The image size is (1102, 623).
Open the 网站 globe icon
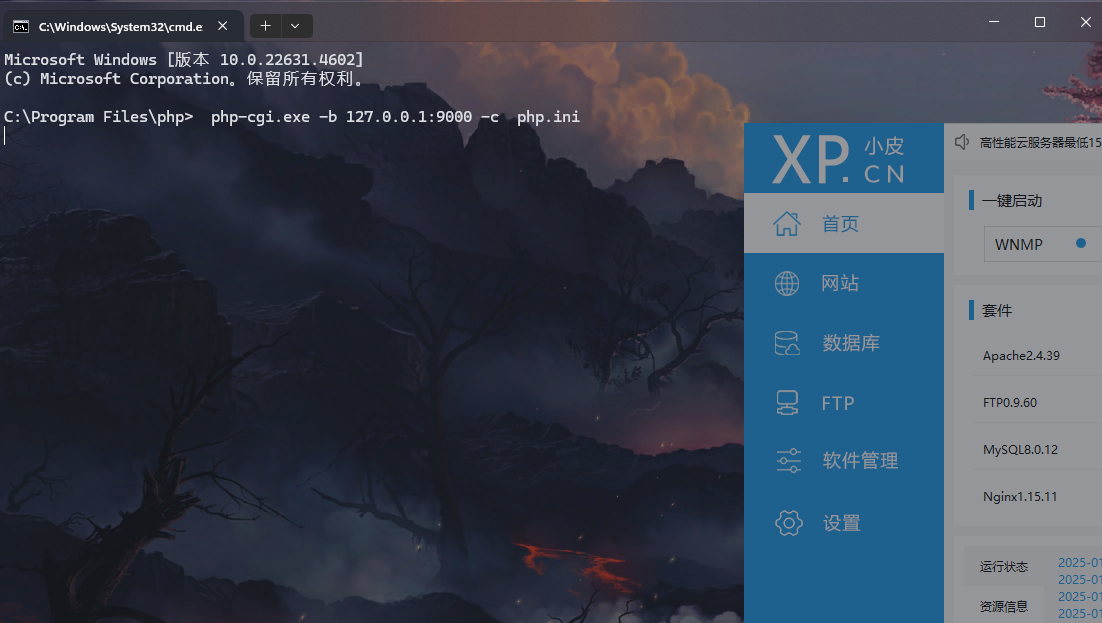[x=787, y=284]
